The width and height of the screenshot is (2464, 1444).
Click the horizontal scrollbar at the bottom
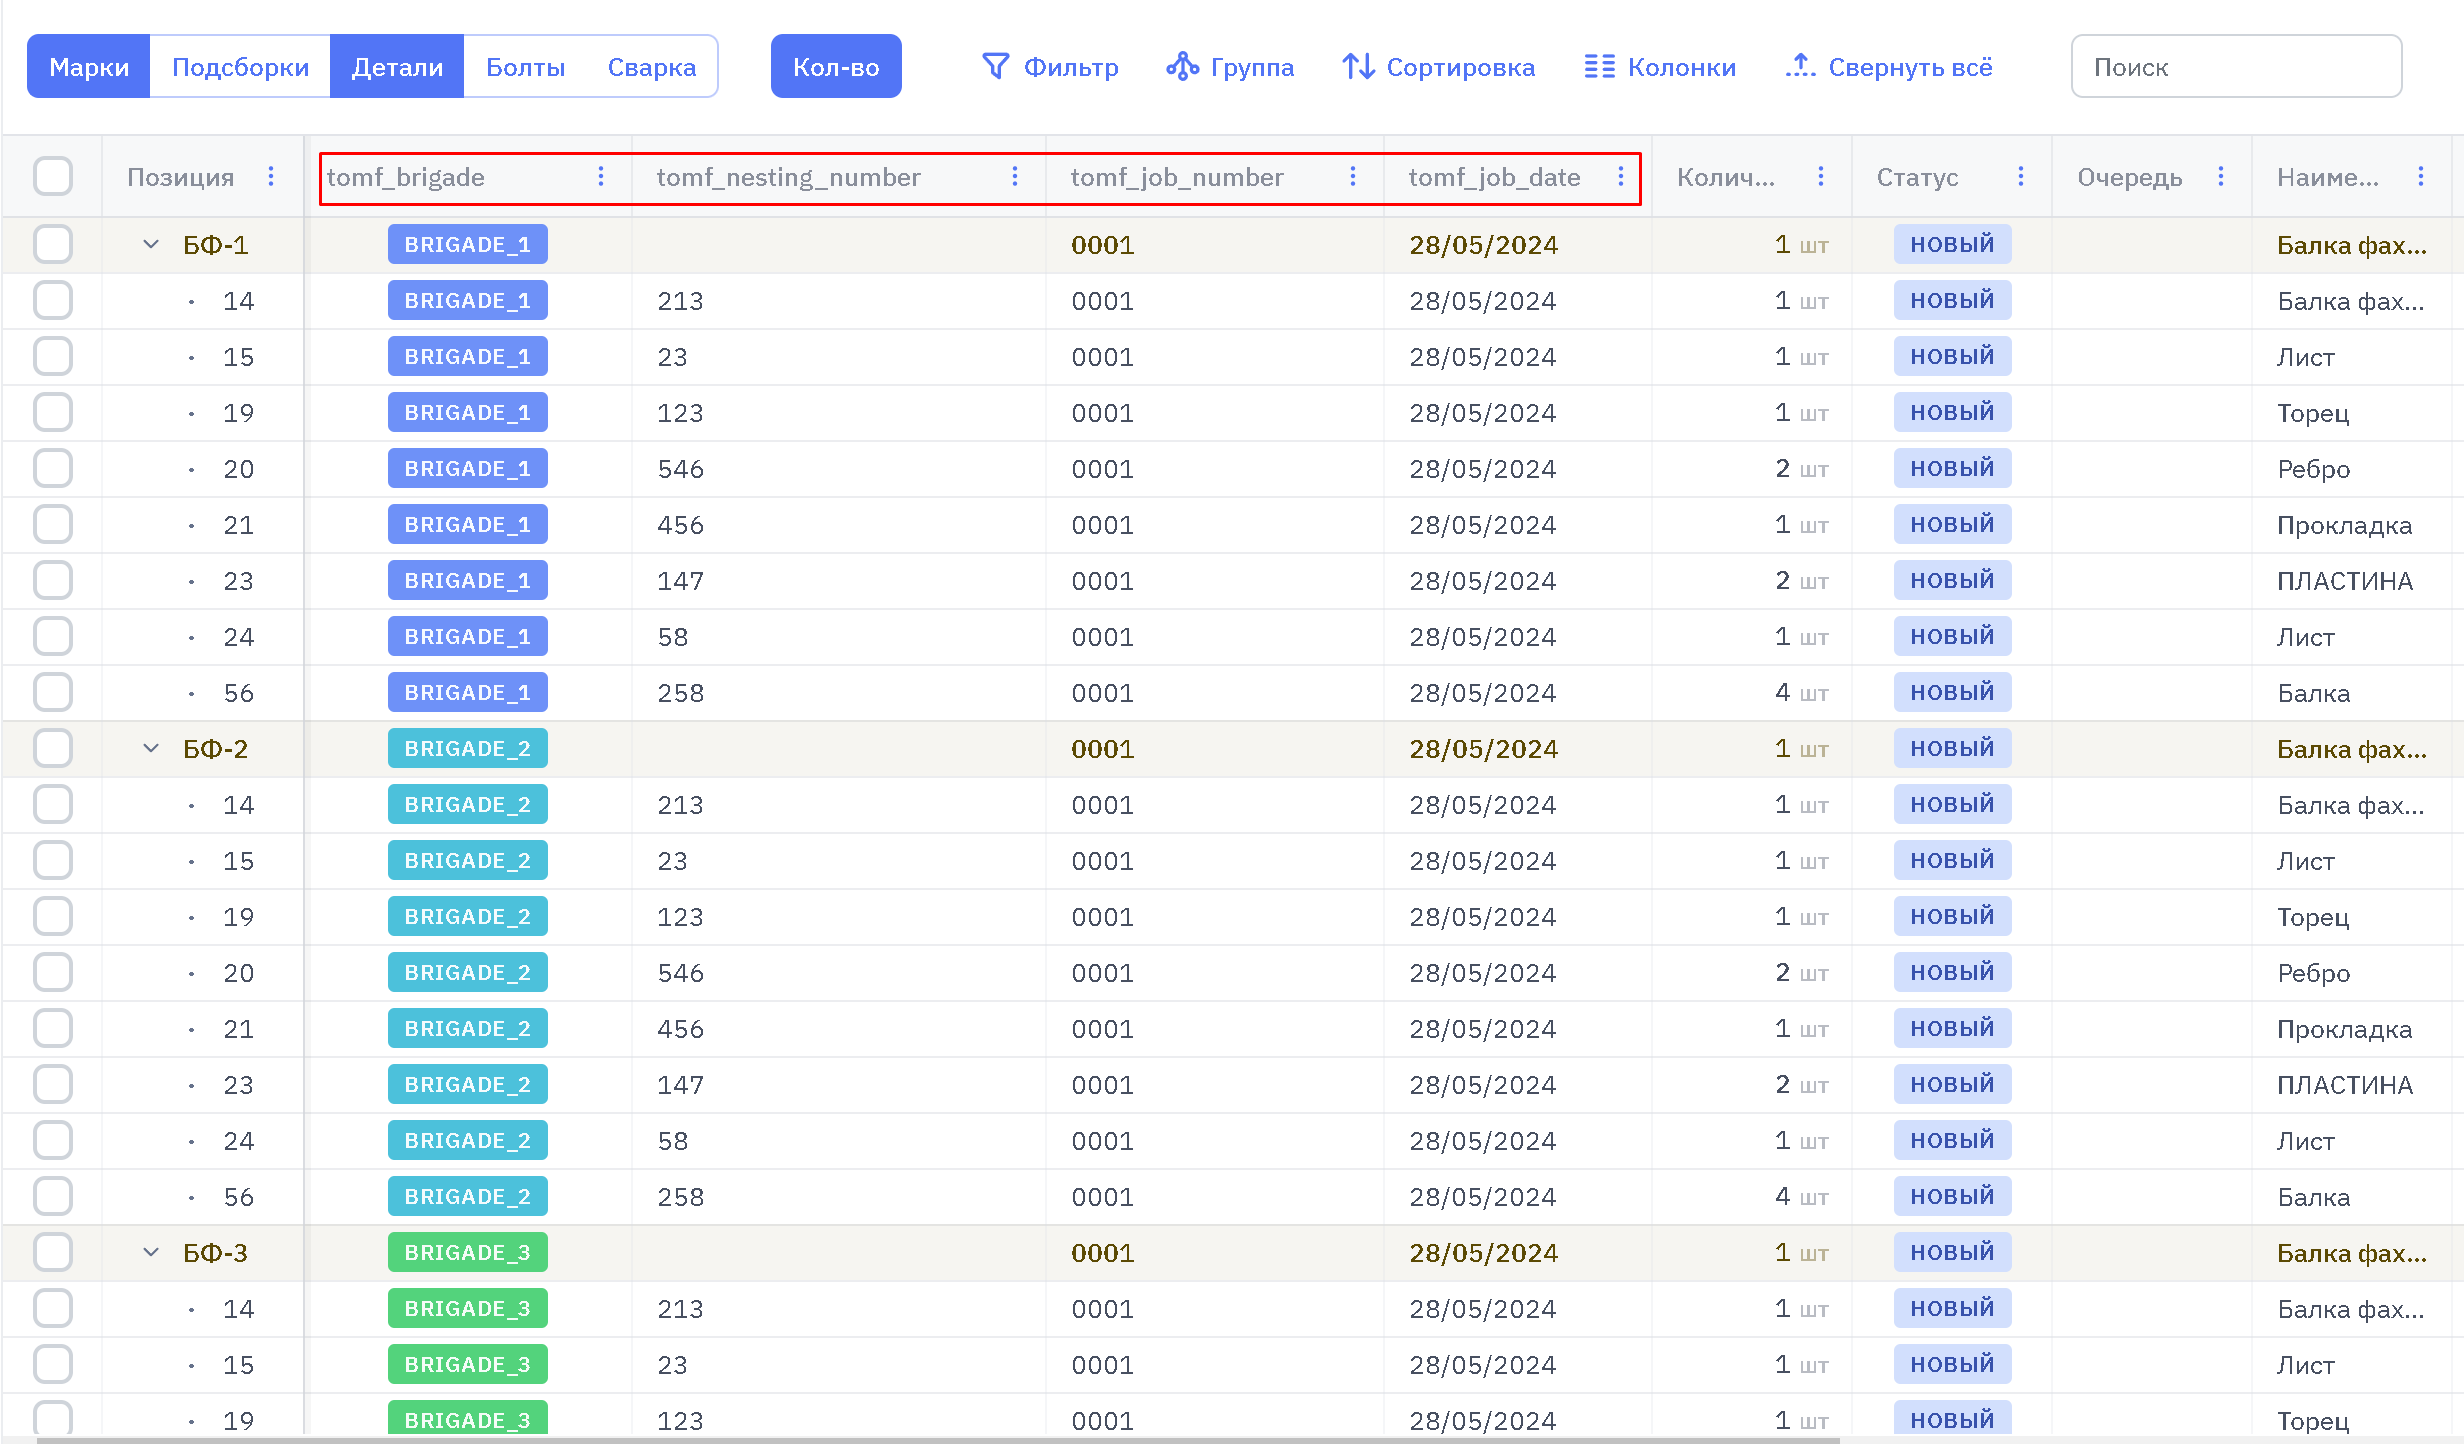pos(938,1440)
